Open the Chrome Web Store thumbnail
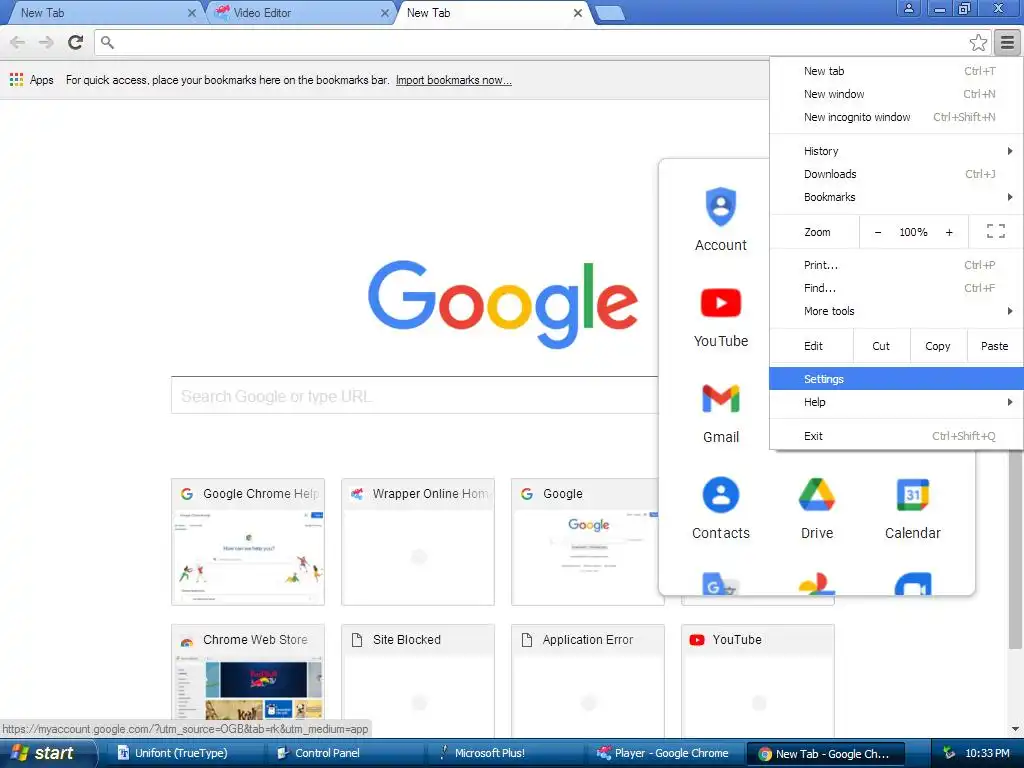Image resolution: width=1024 pixels, height=768 pixels. 248,680
